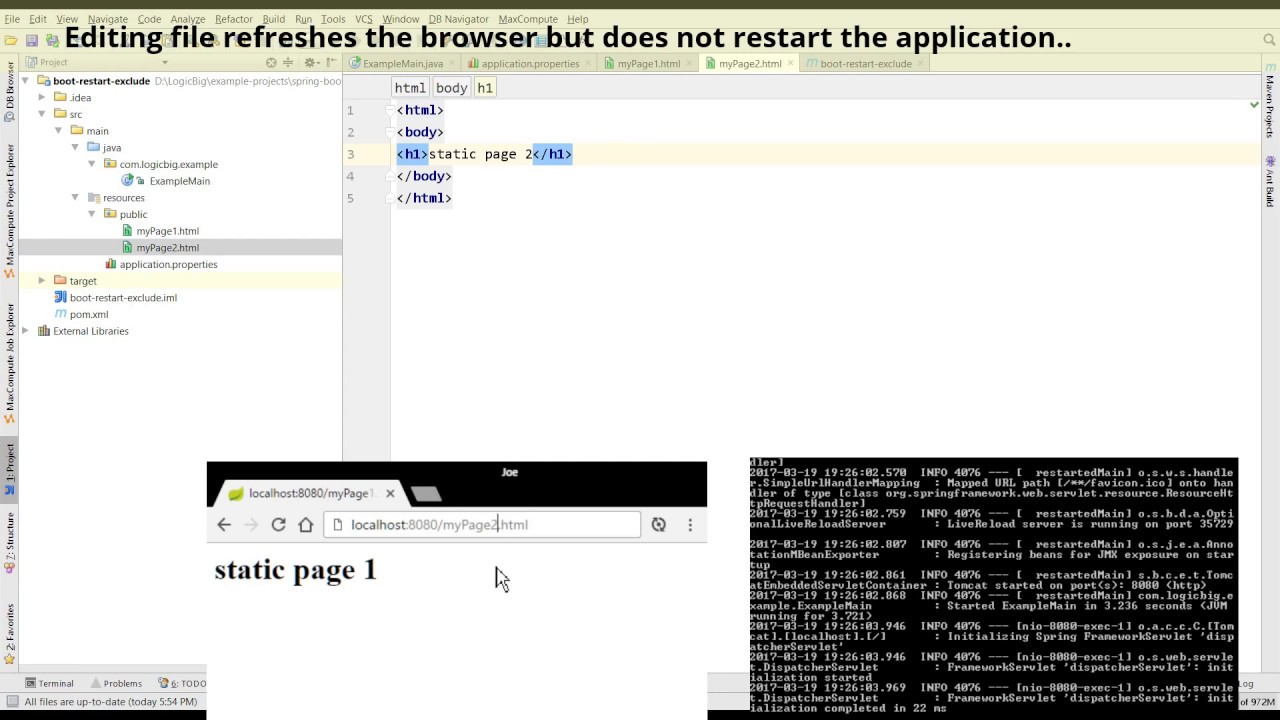Open the Structure side panel
Screen dimensions: 1280x720
click(10, 543)
